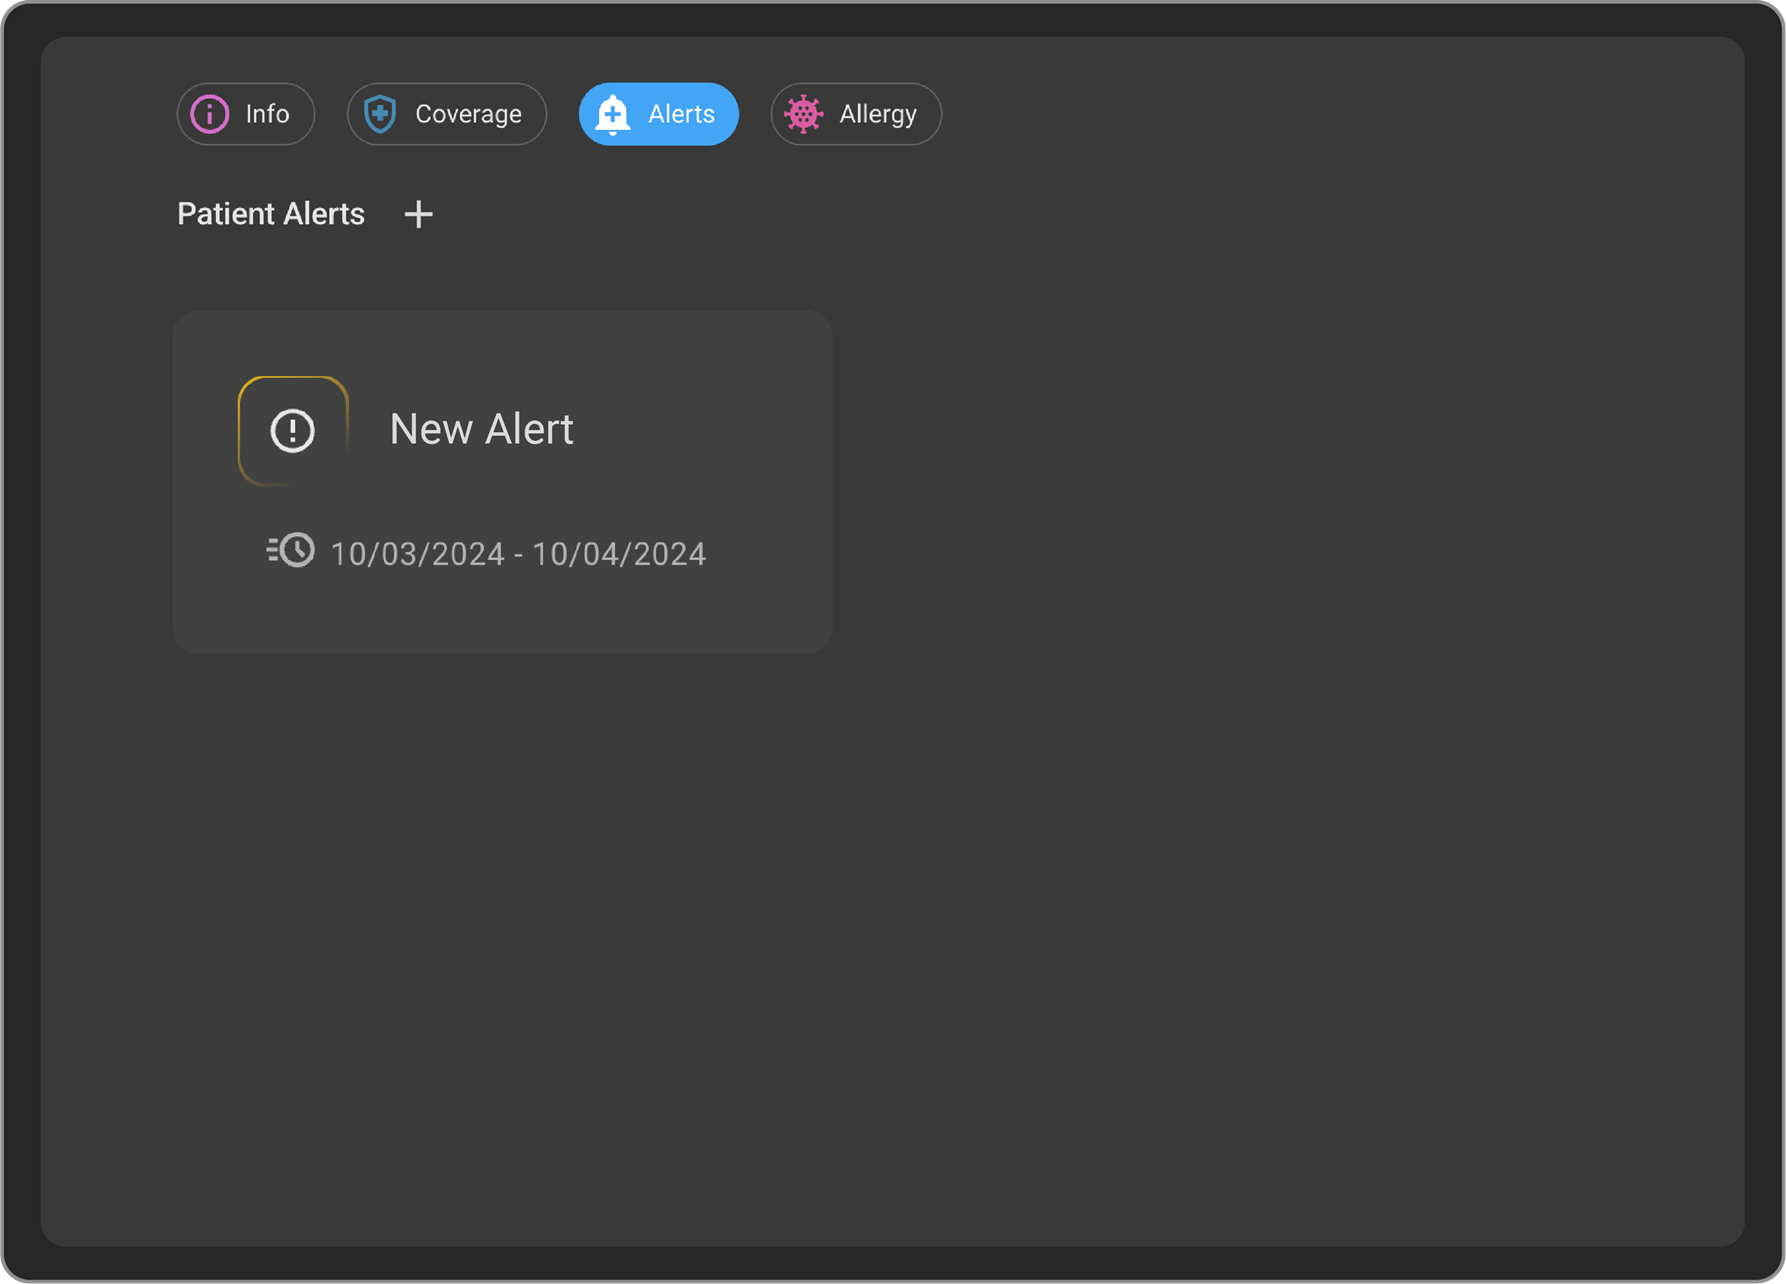Screen dimensions: 1786x1284
Task: Switch to the Info tab
Action: pos(246,114)
